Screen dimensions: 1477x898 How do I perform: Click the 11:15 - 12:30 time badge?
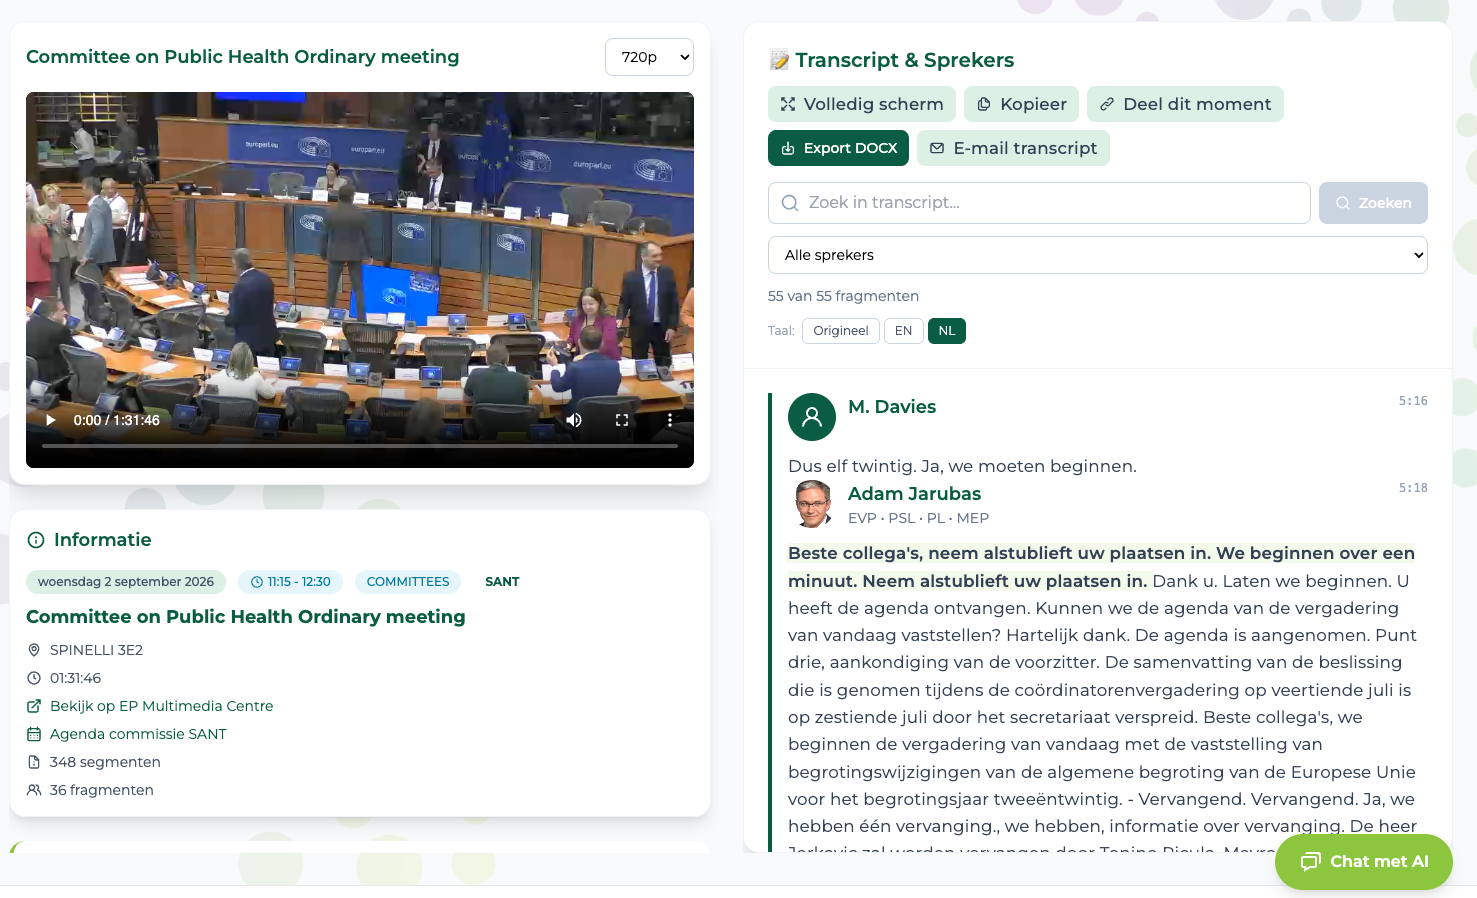(291, 582)
